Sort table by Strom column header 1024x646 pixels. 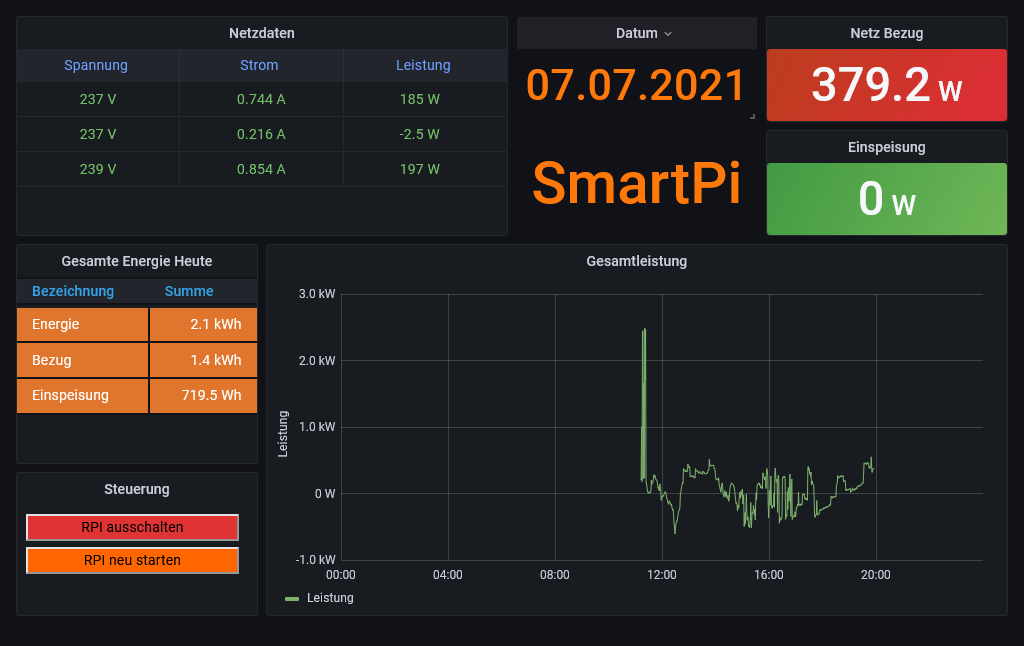(260, 65)
